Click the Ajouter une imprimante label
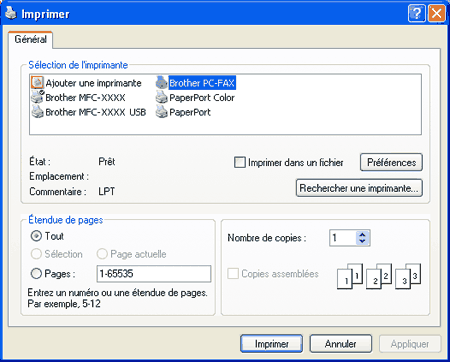 93,83
